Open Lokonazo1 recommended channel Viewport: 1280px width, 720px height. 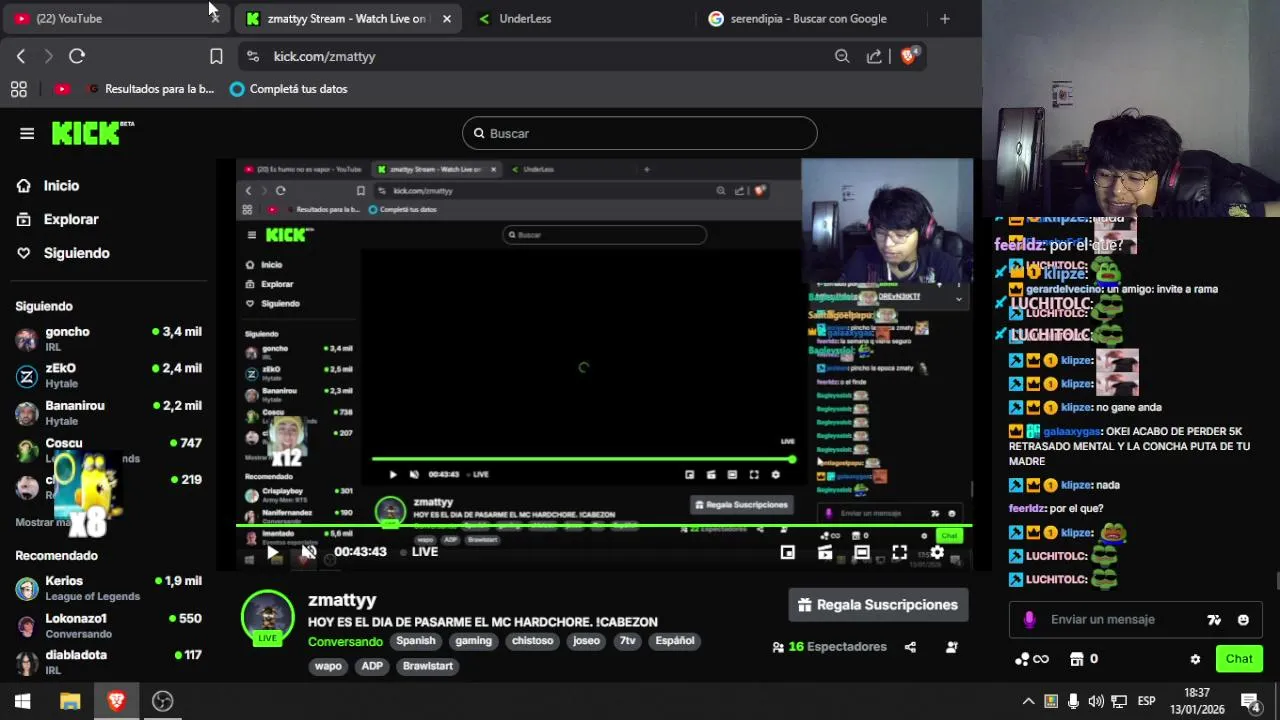(x=108, y=625)
